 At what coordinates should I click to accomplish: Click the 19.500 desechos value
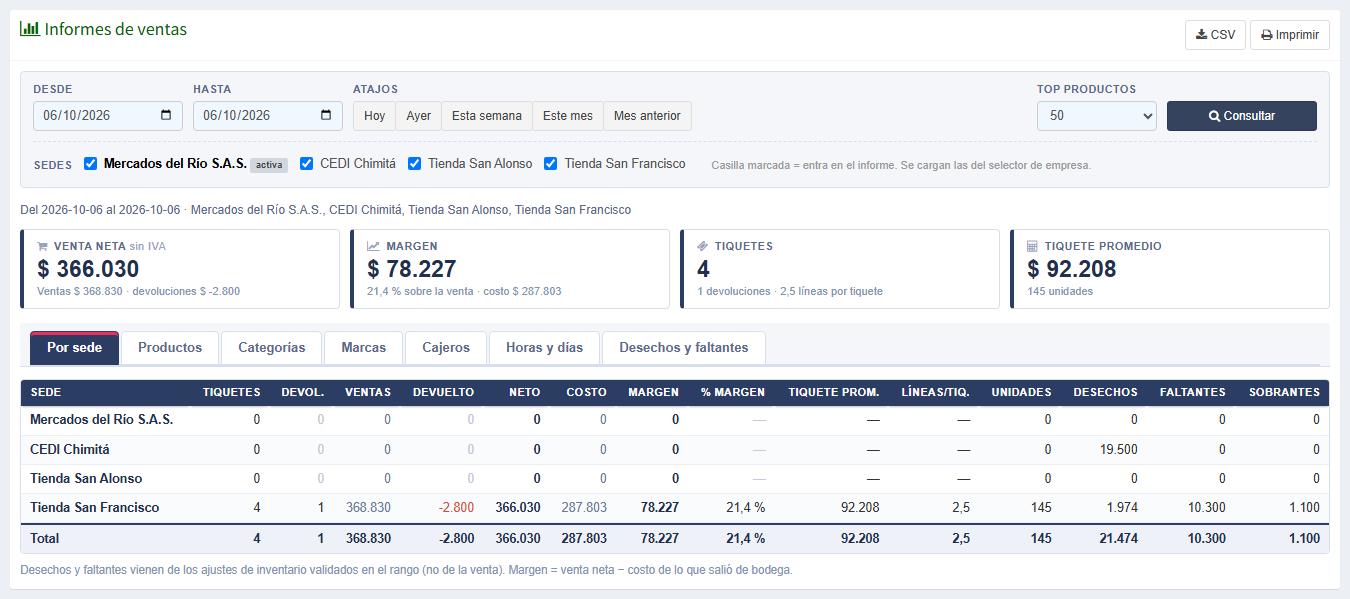(x=1119, y=450)
